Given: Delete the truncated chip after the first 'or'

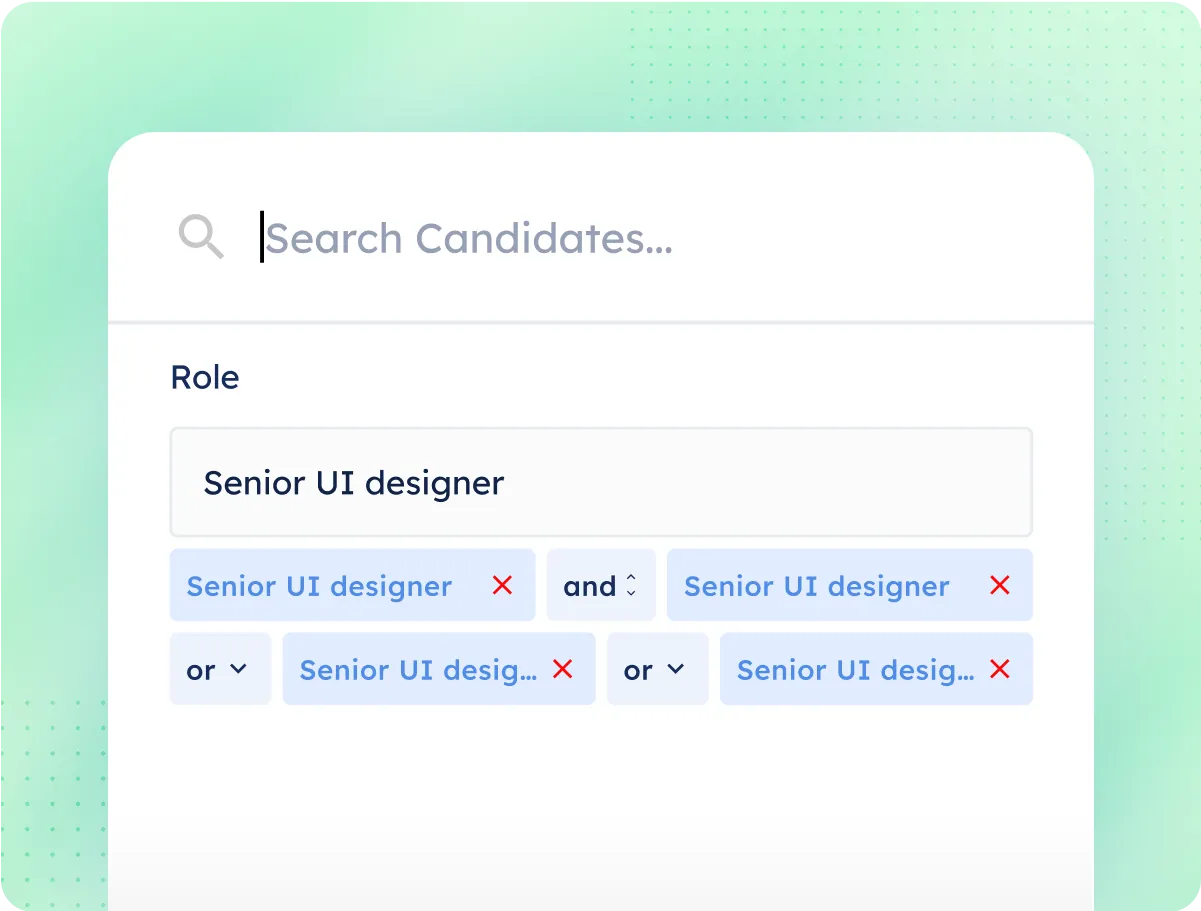Looking at the screenshot, I should [x=563, y=670].
